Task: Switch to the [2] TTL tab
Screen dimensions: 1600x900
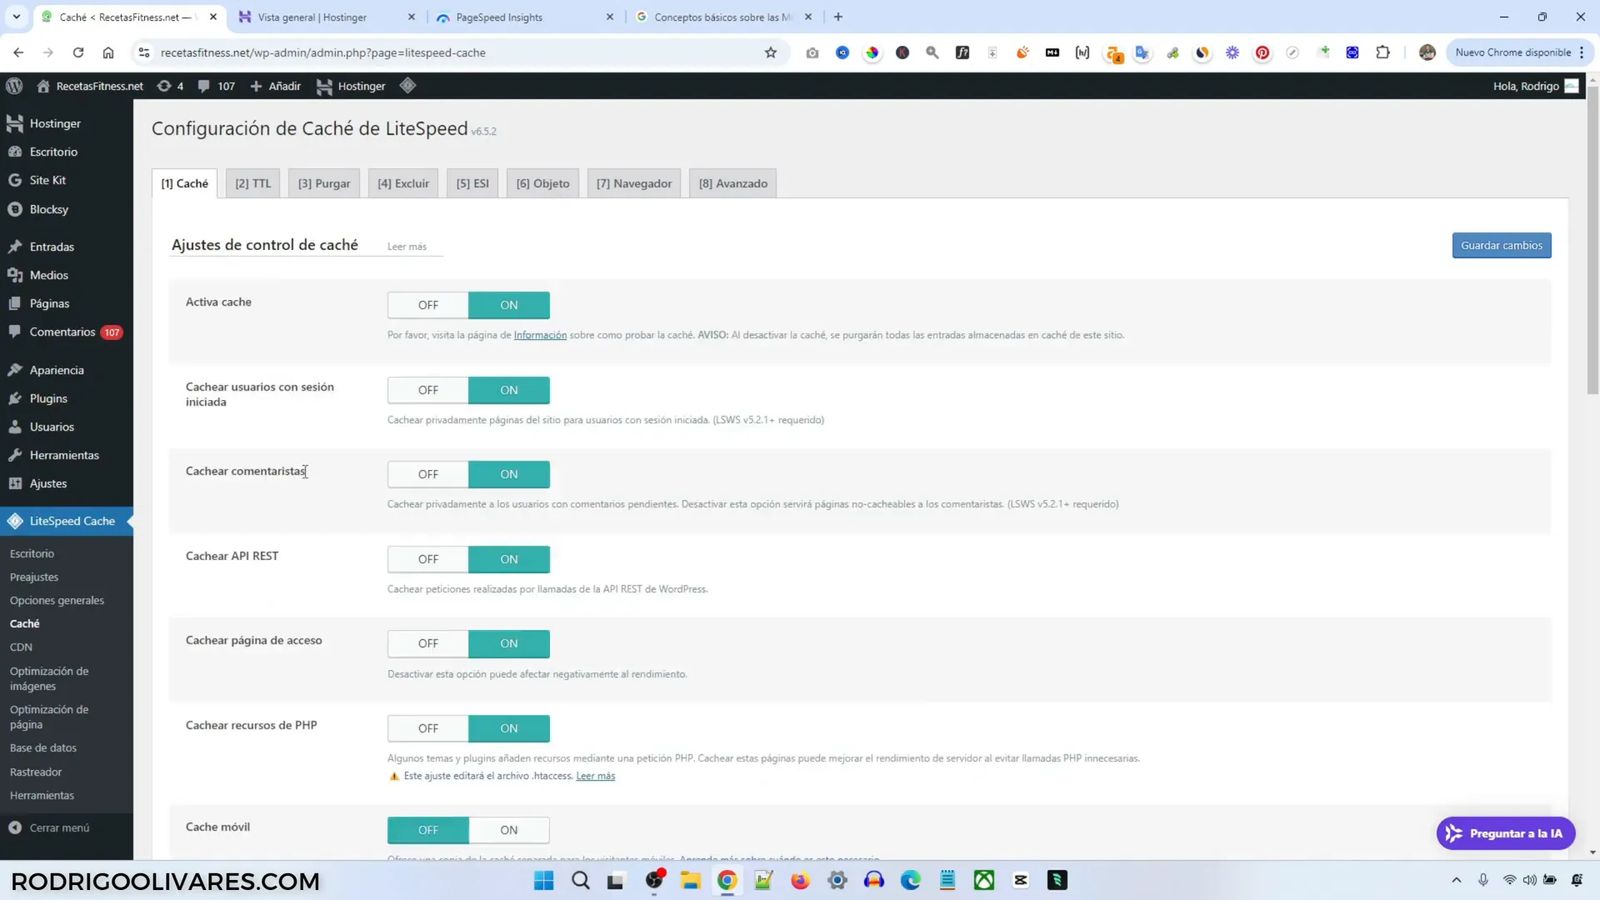Action: pyautogui.click(x=252, y=183)
